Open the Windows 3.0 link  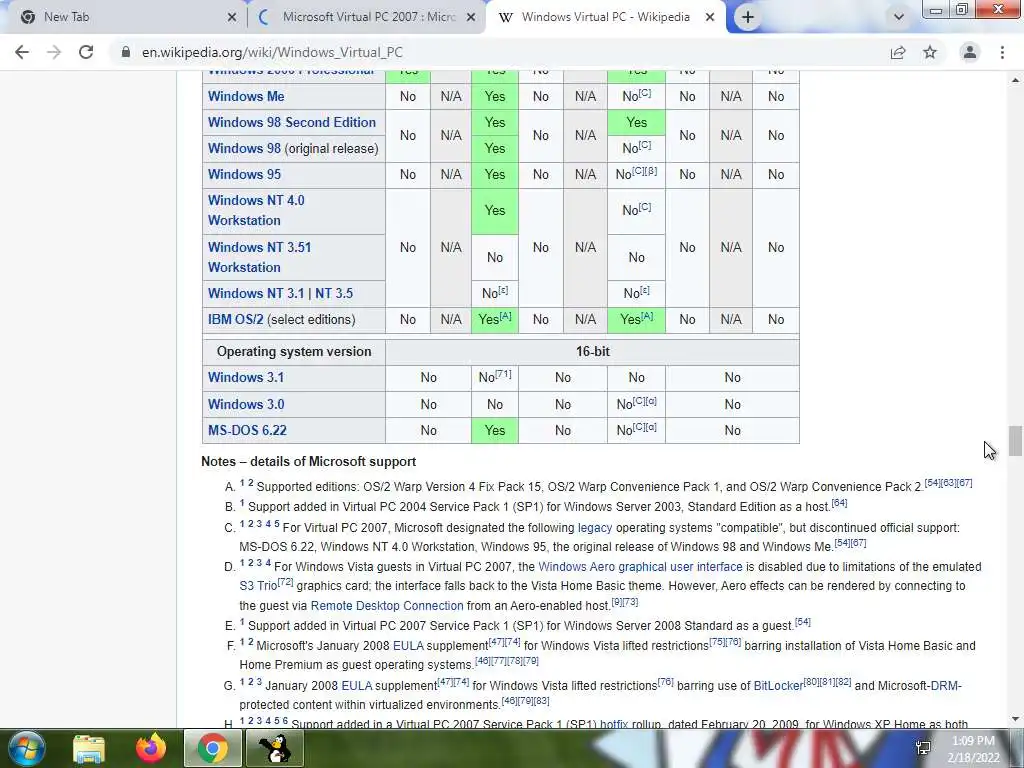(x=246, y=404)
